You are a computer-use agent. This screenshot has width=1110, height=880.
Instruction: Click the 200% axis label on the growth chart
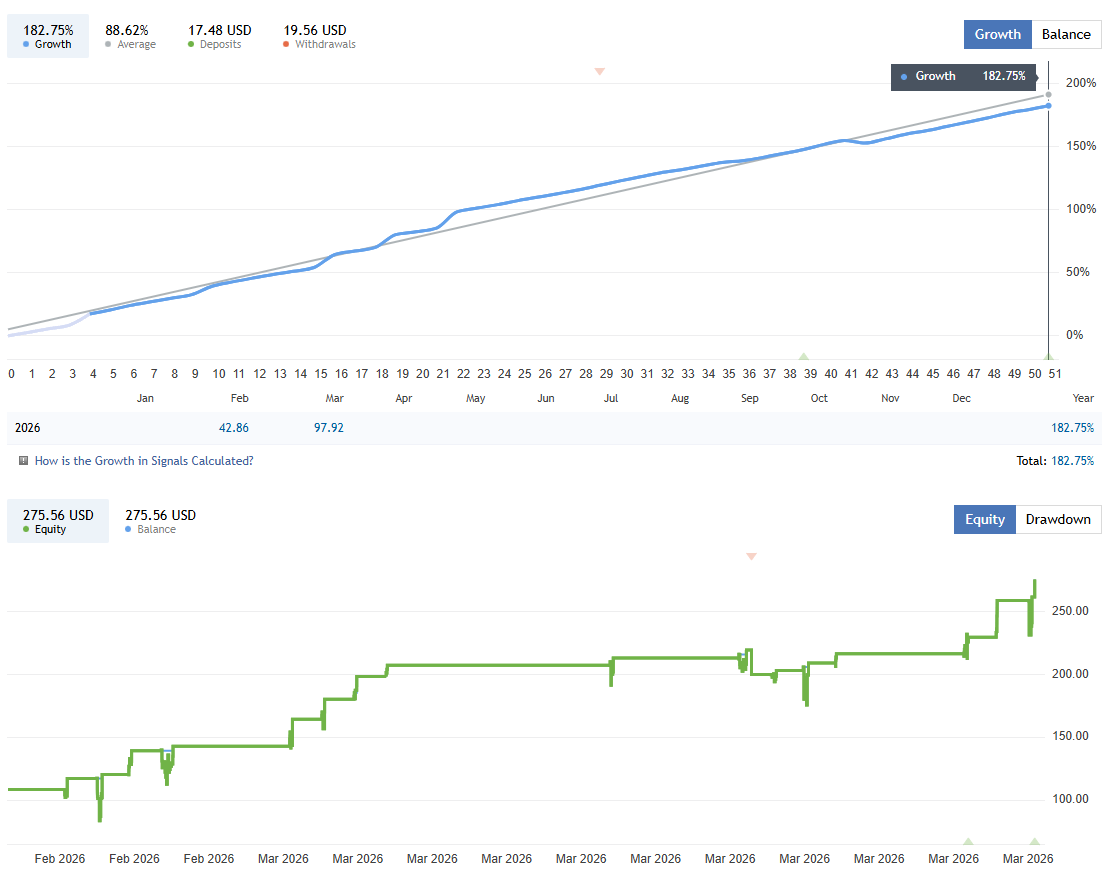pyautogui.click(x=1080, y=83)
